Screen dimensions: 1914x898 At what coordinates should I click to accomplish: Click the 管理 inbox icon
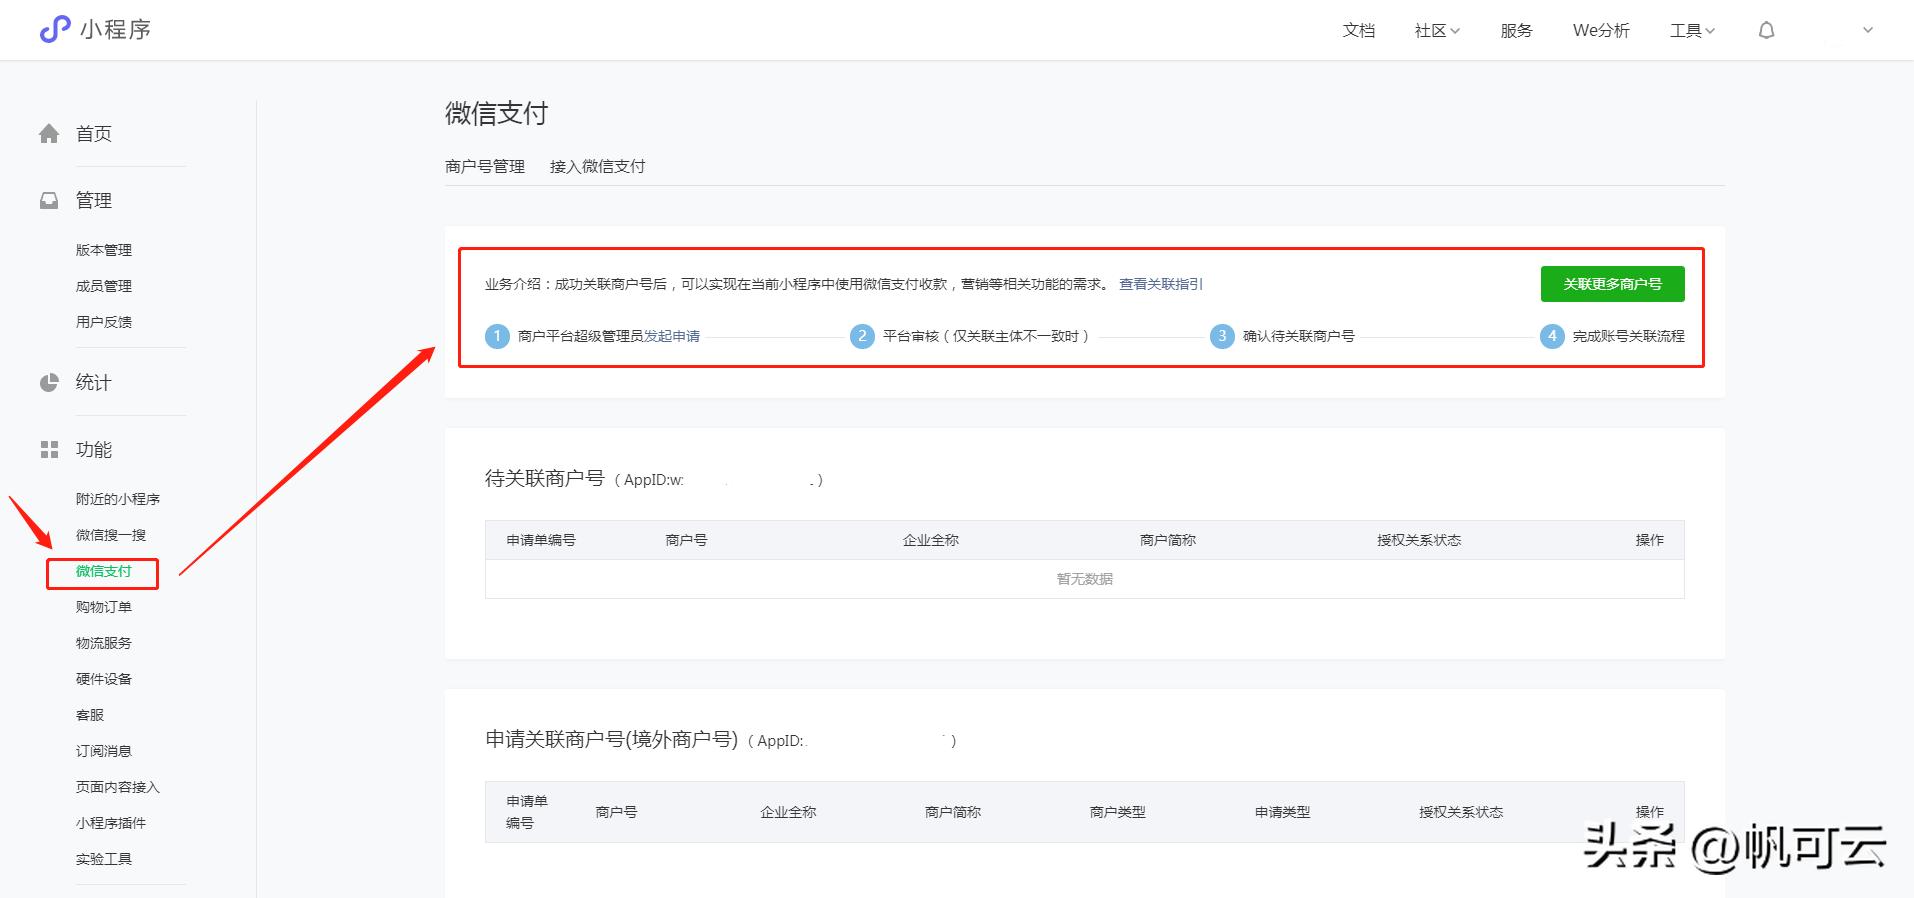click(x=49, y=200)
